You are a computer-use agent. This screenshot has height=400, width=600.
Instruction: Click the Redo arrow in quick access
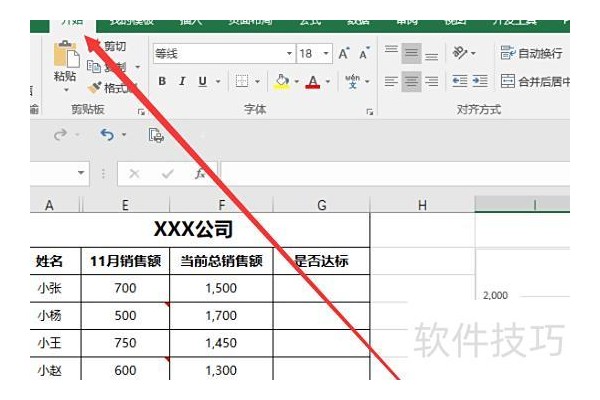click(60, 135)
